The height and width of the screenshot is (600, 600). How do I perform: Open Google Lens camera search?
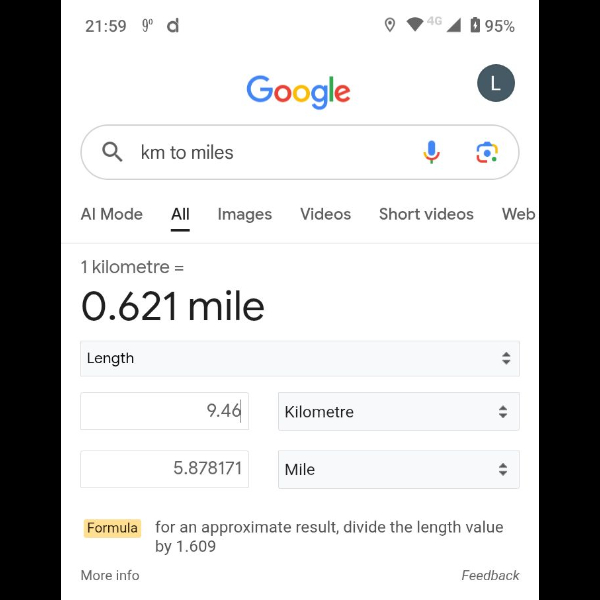487,152
